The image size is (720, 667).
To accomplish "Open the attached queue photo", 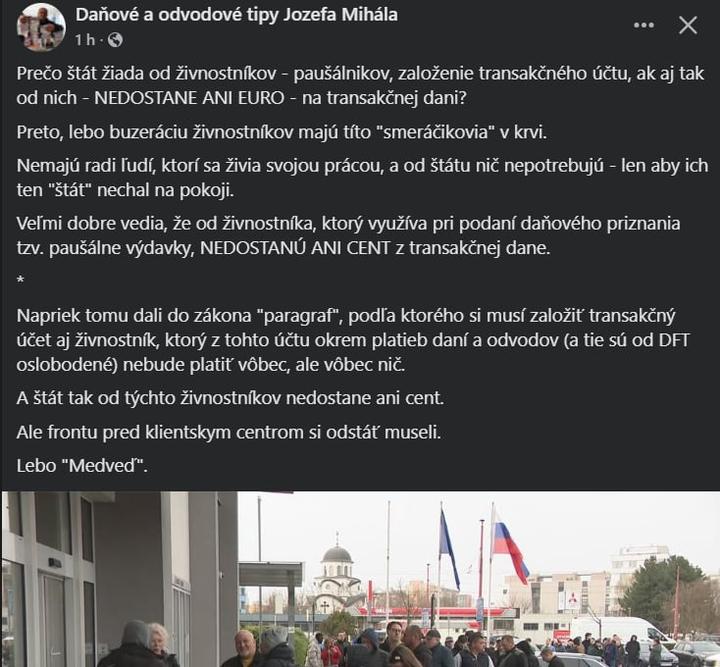I will [360, 579].
